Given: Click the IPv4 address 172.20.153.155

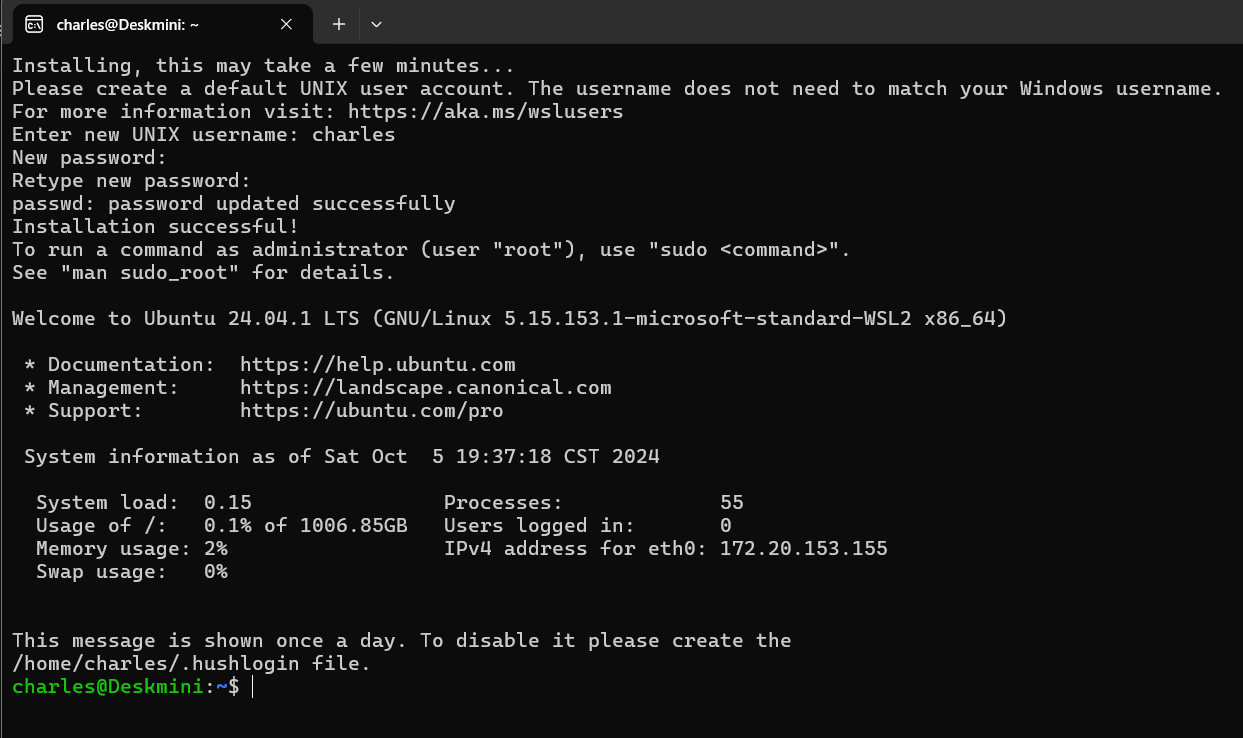Looking at the screenshot, I should point(803,549).
